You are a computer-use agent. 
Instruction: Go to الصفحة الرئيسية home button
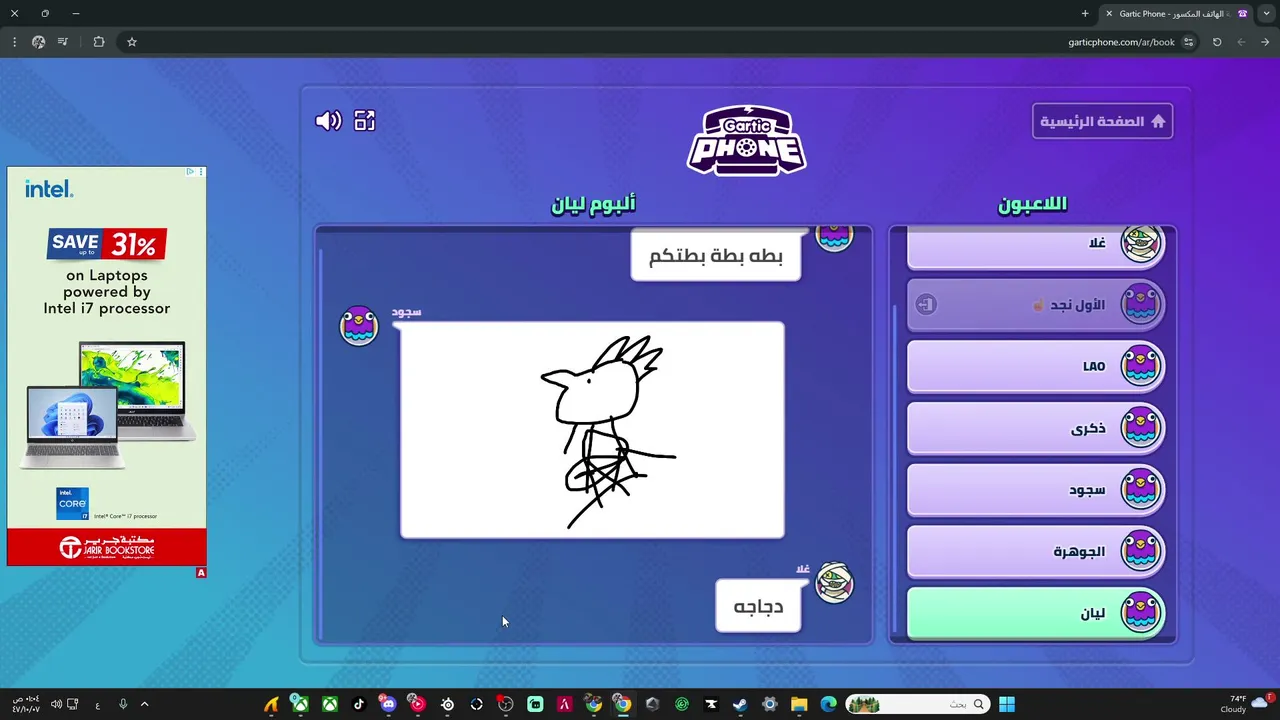click(x=1102, y=121)
